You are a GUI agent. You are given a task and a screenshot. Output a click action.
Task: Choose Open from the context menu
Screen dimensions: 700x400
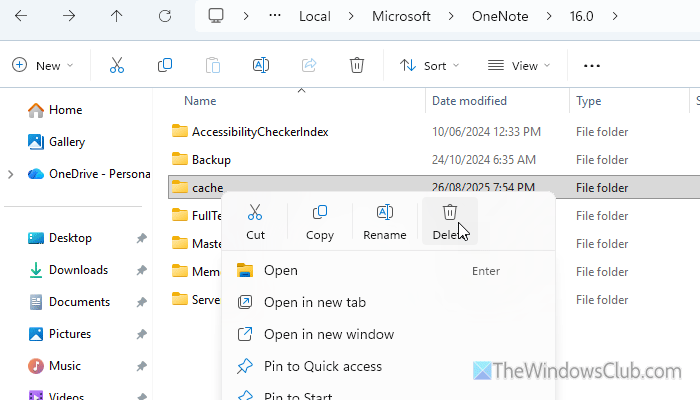point(388,271)
